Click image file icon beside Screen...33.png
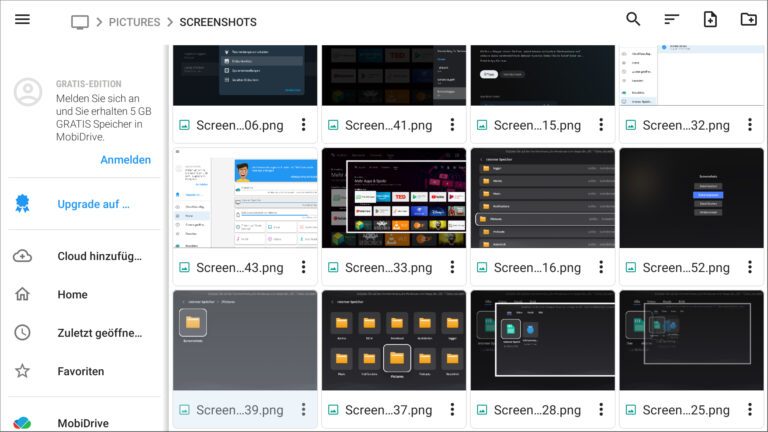Viewport: 768px width, 432px height. tap(333, 267)
